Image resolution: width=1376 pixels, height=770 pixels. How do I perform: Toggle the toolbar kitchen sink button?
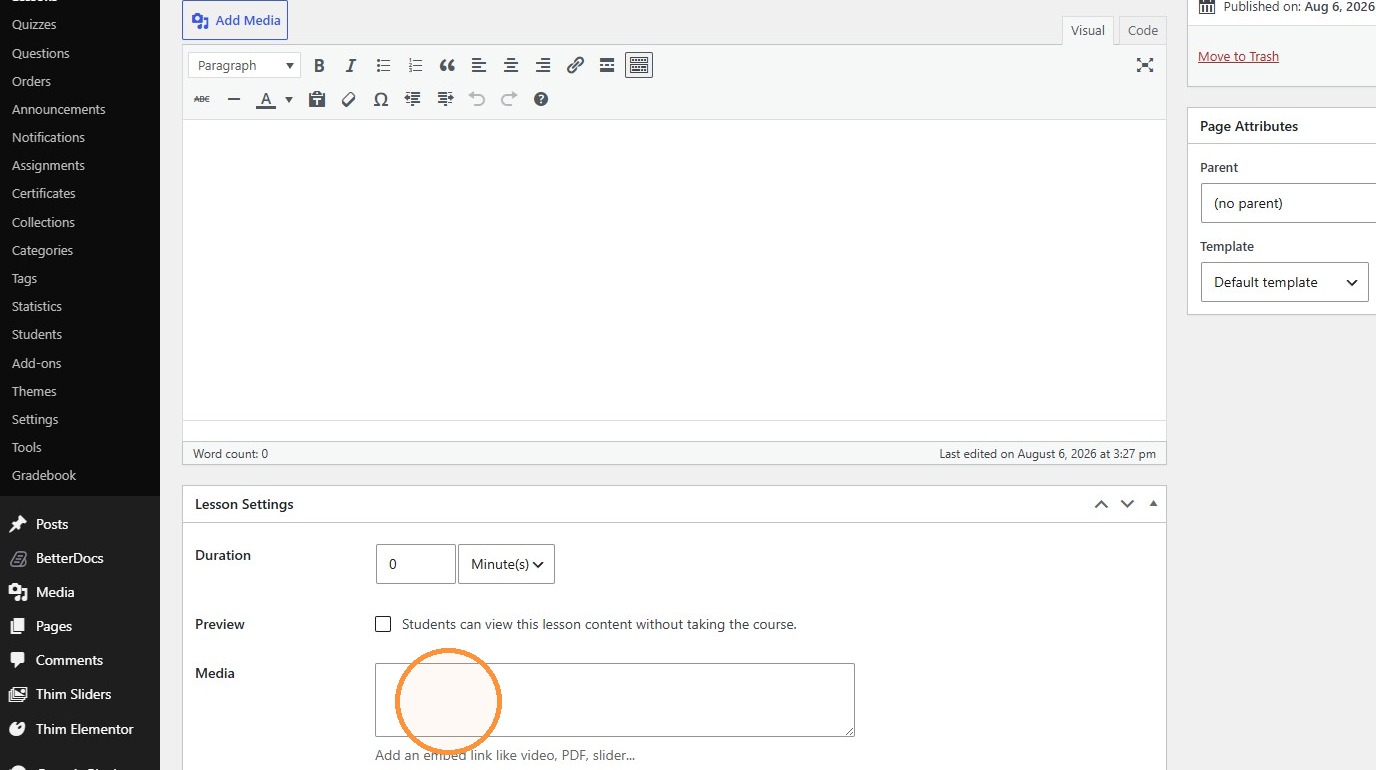pos(639,65)
